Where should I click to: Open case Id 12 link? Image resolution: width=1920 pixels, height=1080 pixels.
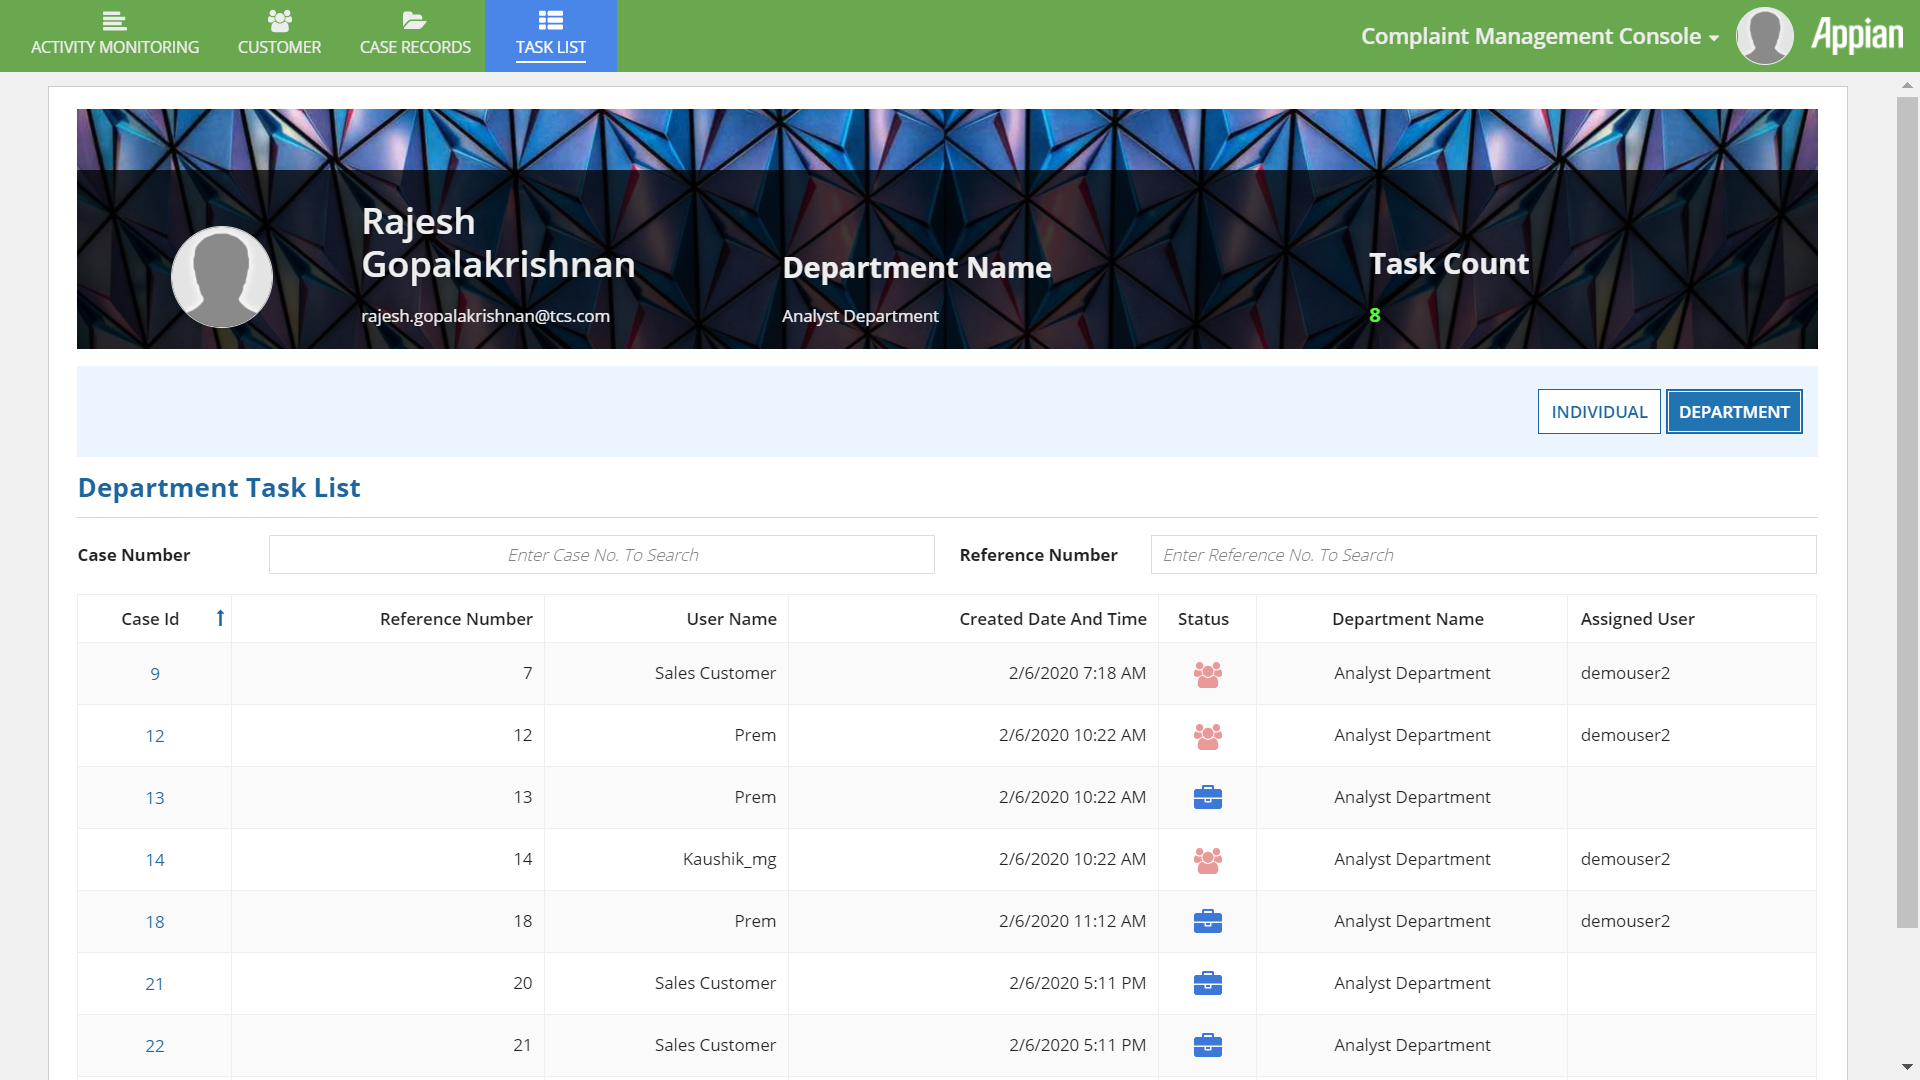point(155,736)
